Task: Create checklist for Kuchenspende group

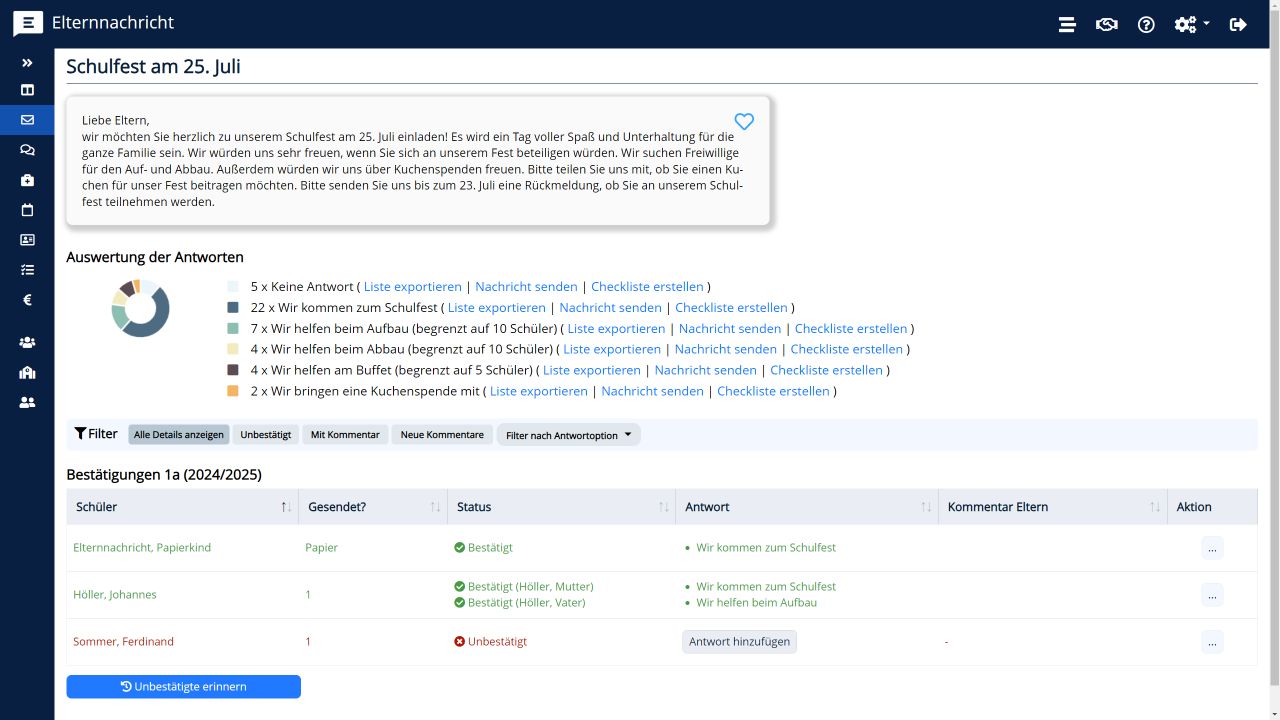Action: (x=773, y=391)
